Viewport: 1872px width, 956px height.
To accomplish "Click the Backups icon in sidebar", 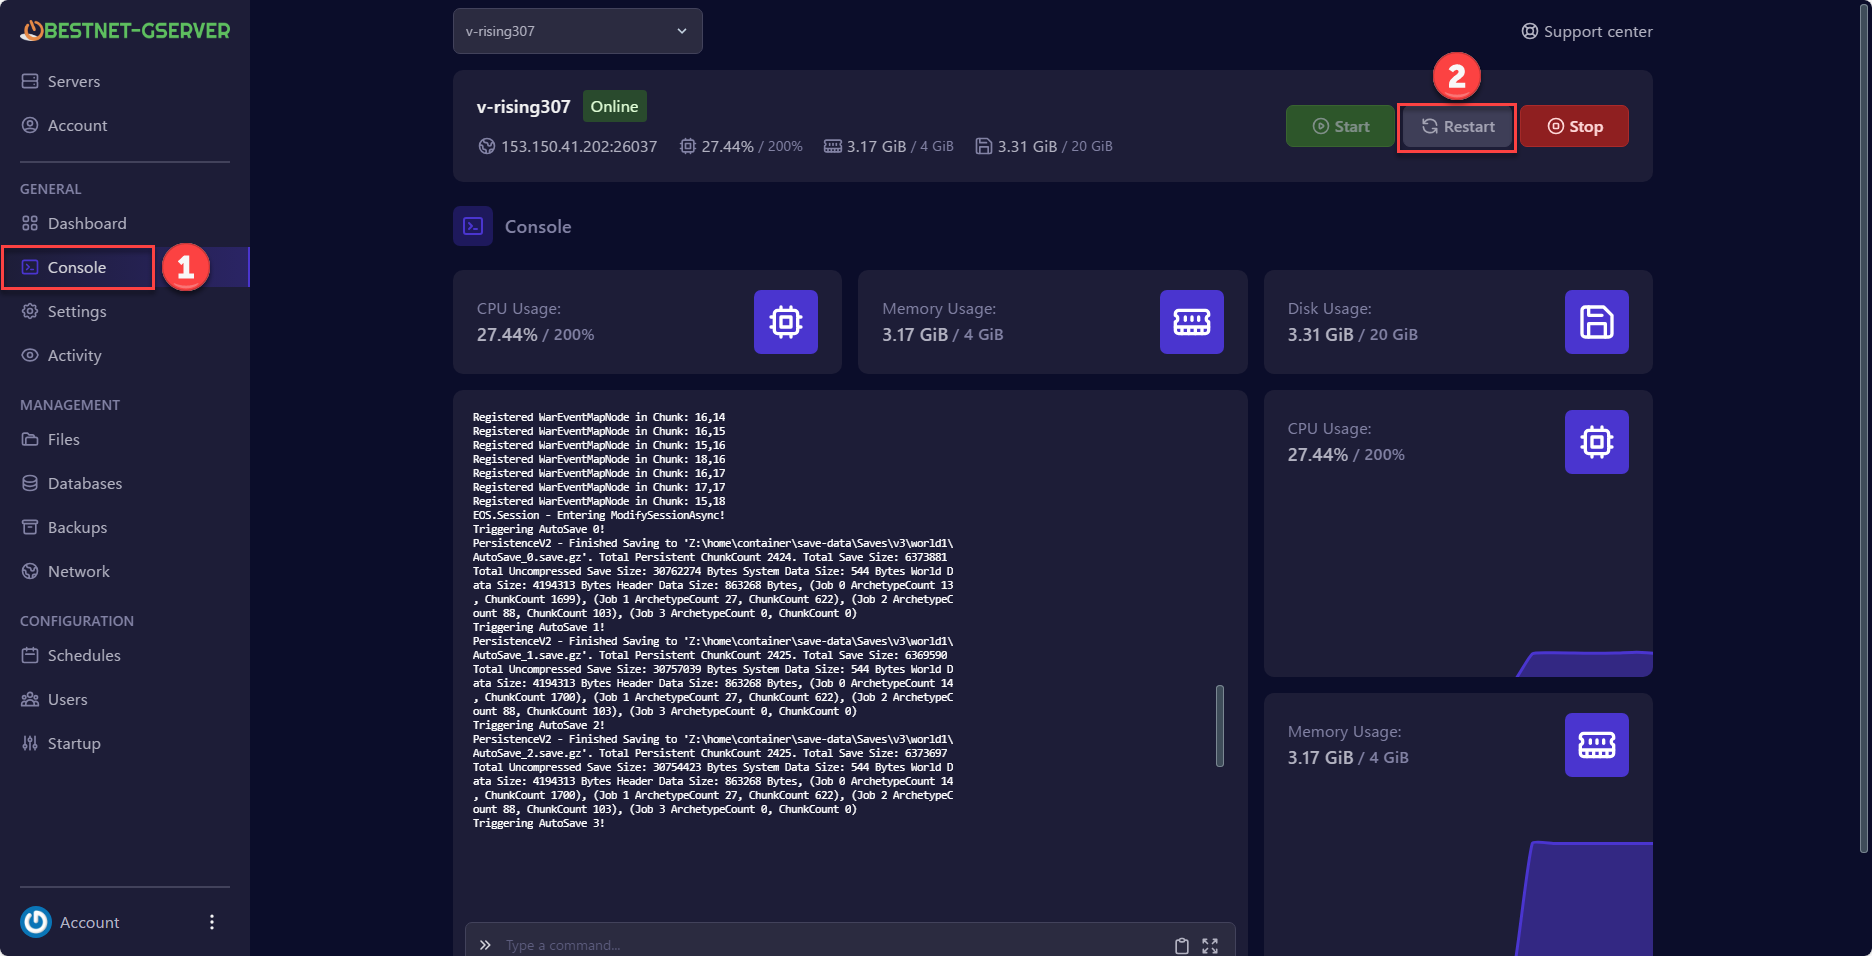I will (30, 527).
